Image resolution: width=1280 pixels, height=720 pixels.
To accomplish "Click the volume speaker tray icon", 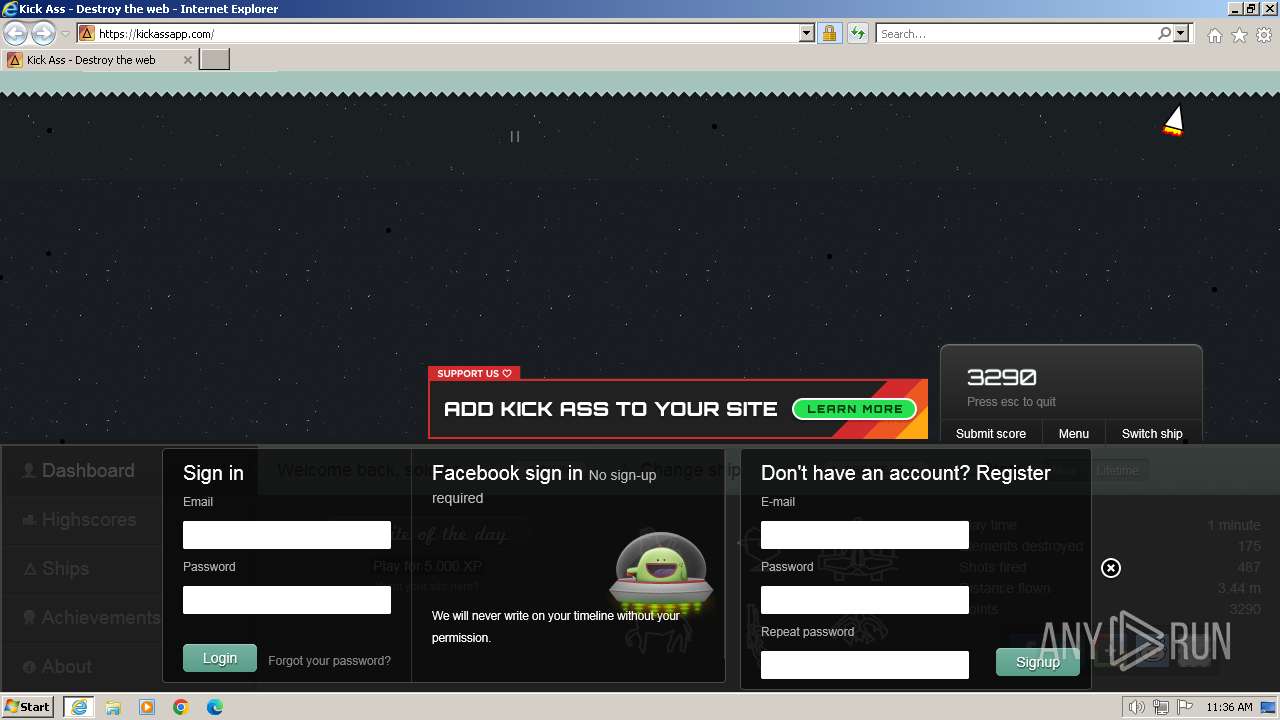I will 1137,707.
